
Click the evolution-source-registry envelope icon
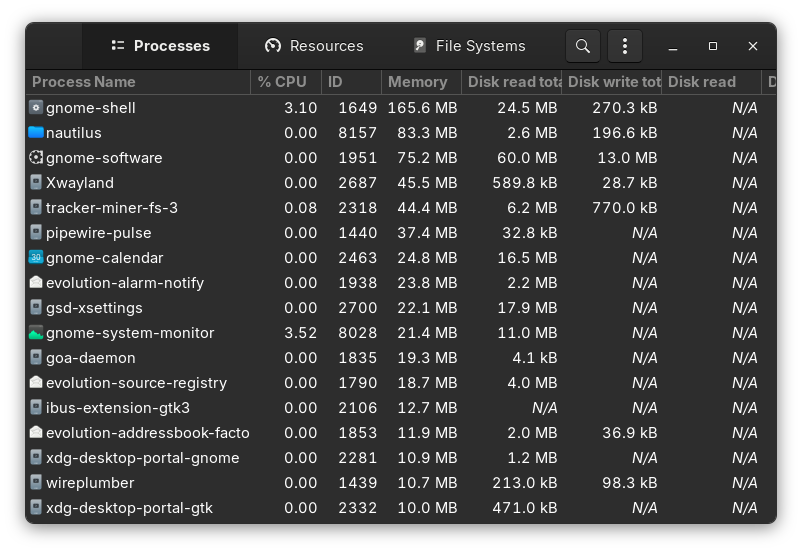click(x=36, y=383)
